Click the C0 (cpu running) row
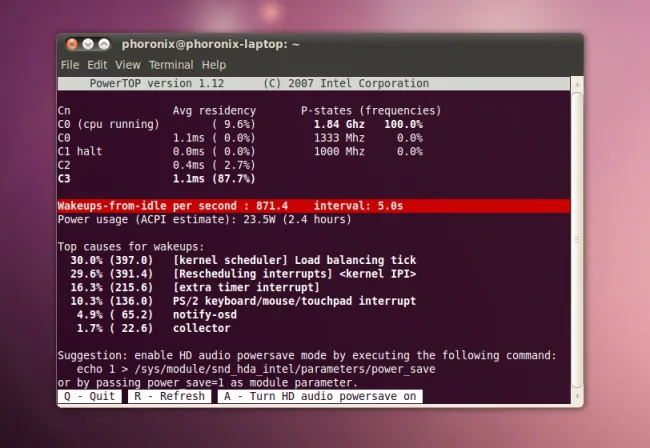Image resolution: width=650 pixels, height=448 pixels. pos(157,124)
